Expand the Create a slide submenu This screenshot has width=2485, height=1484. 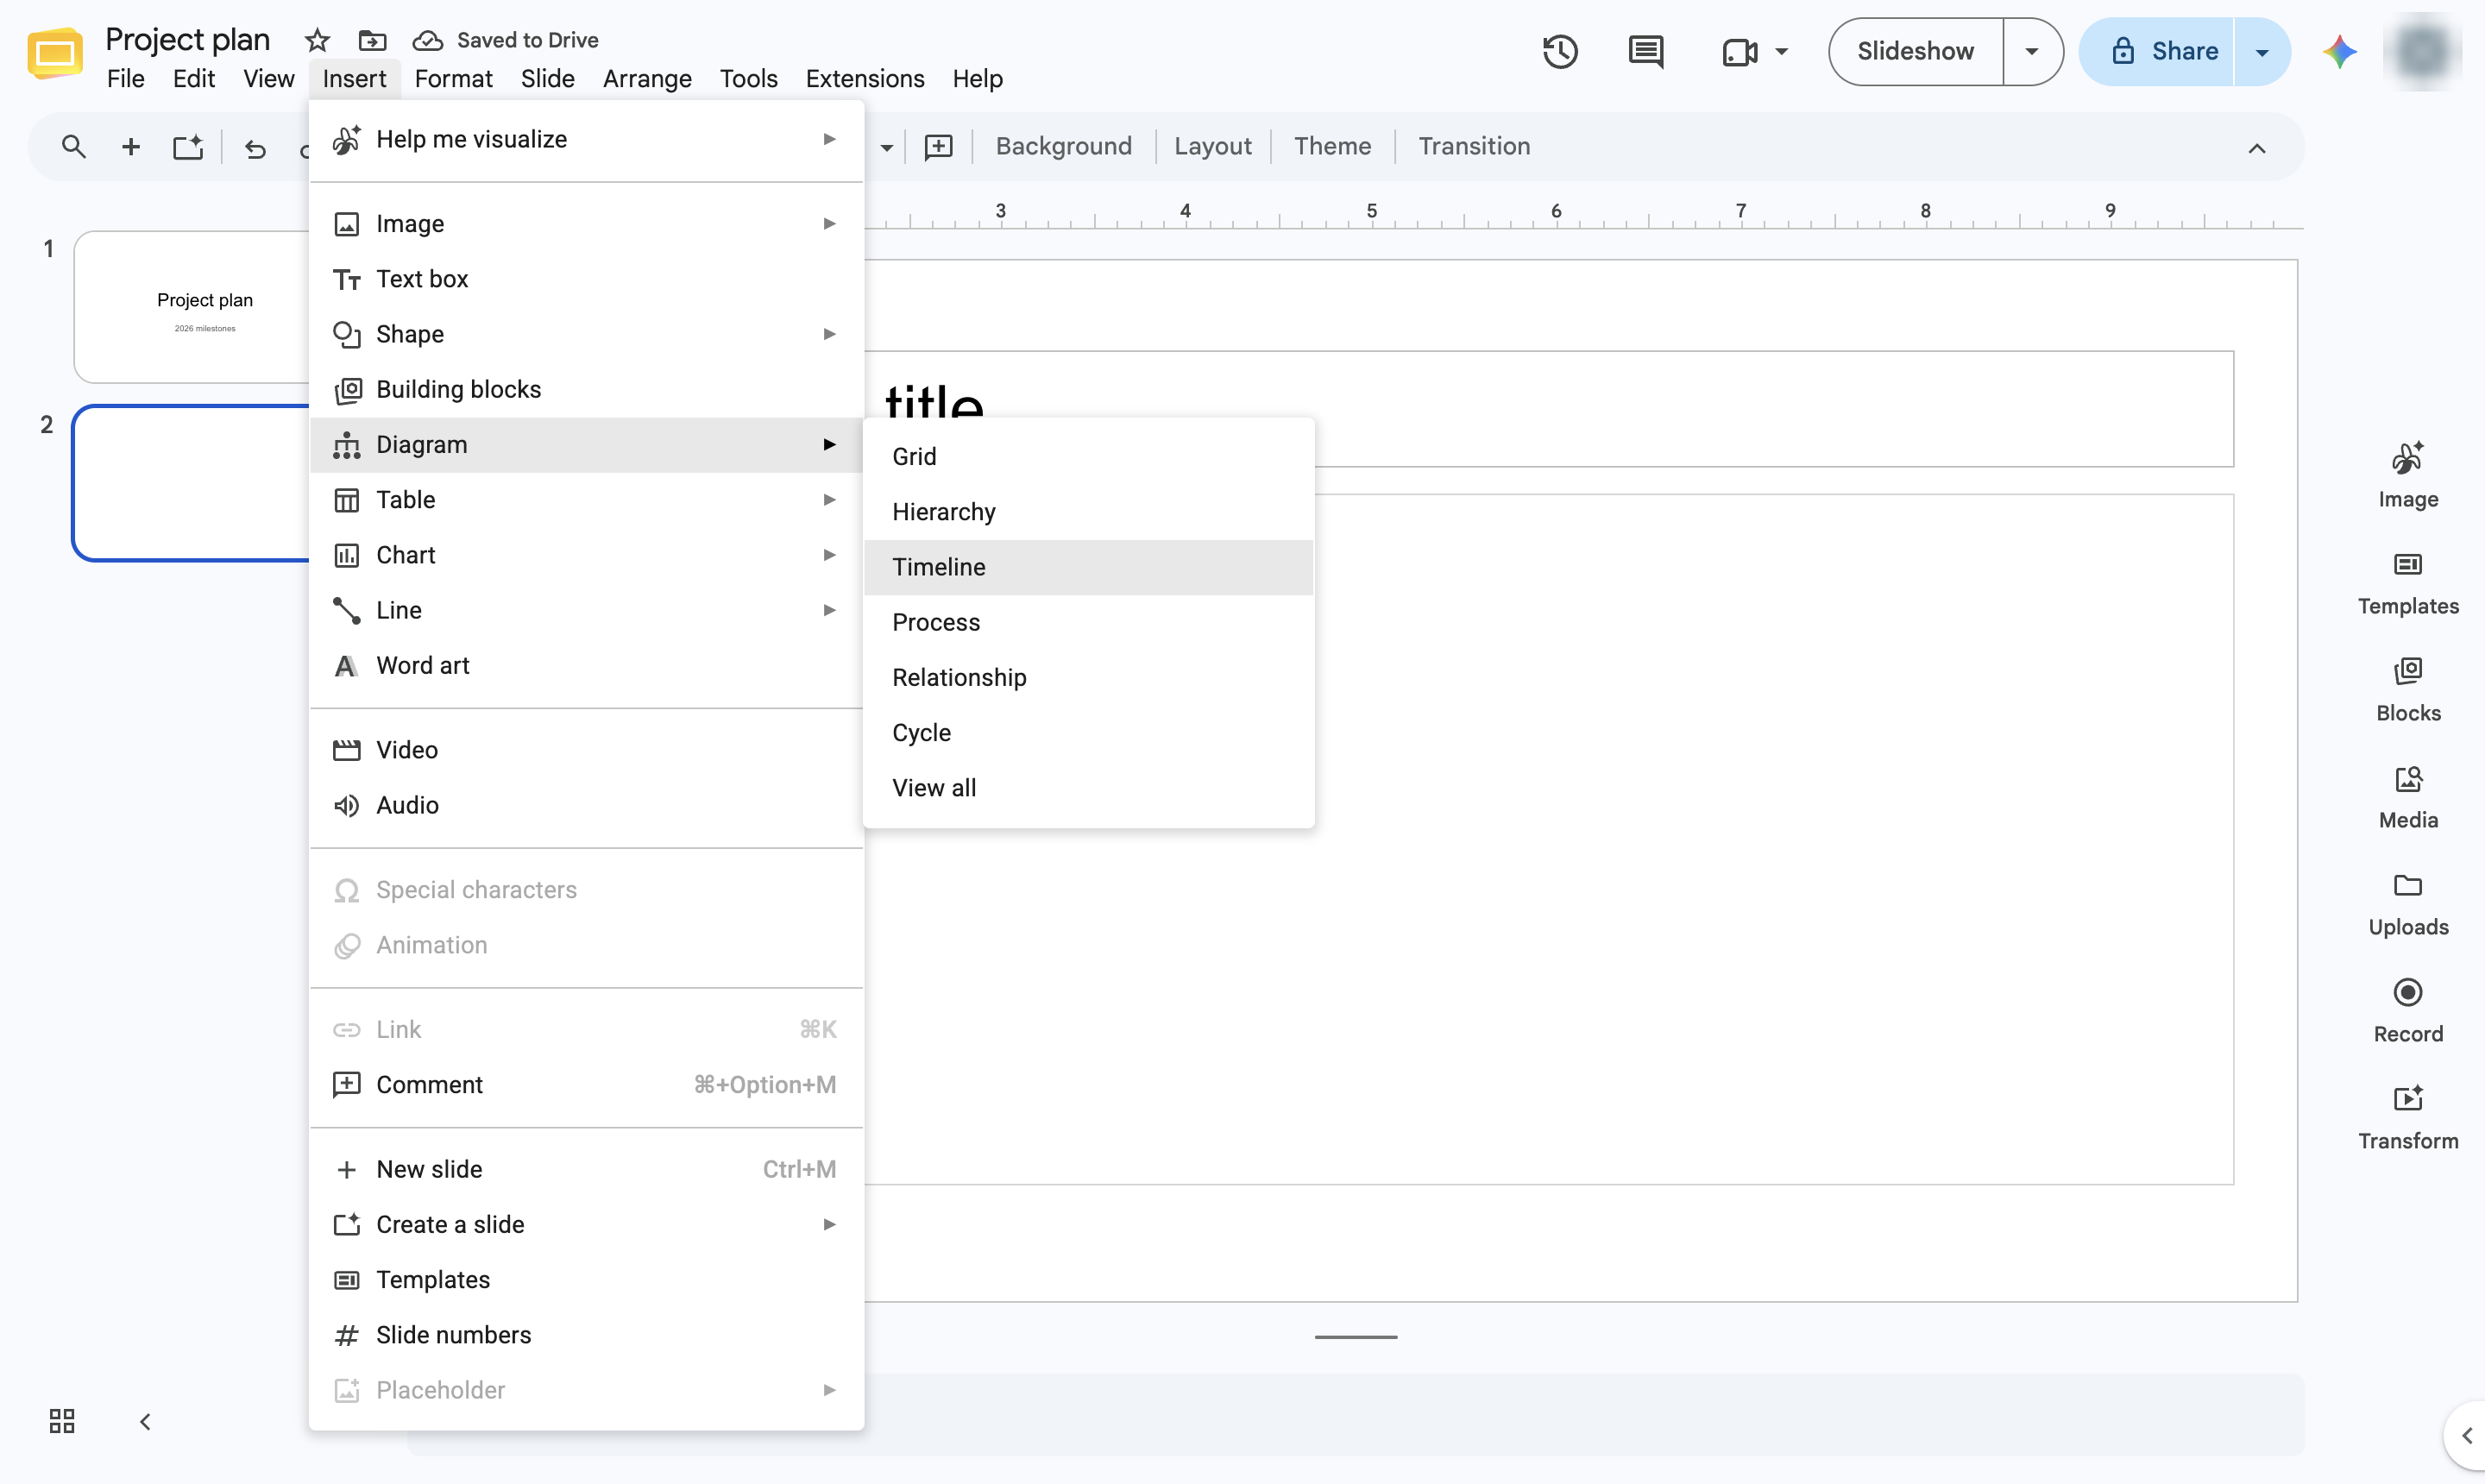[x=587, y=1224]
